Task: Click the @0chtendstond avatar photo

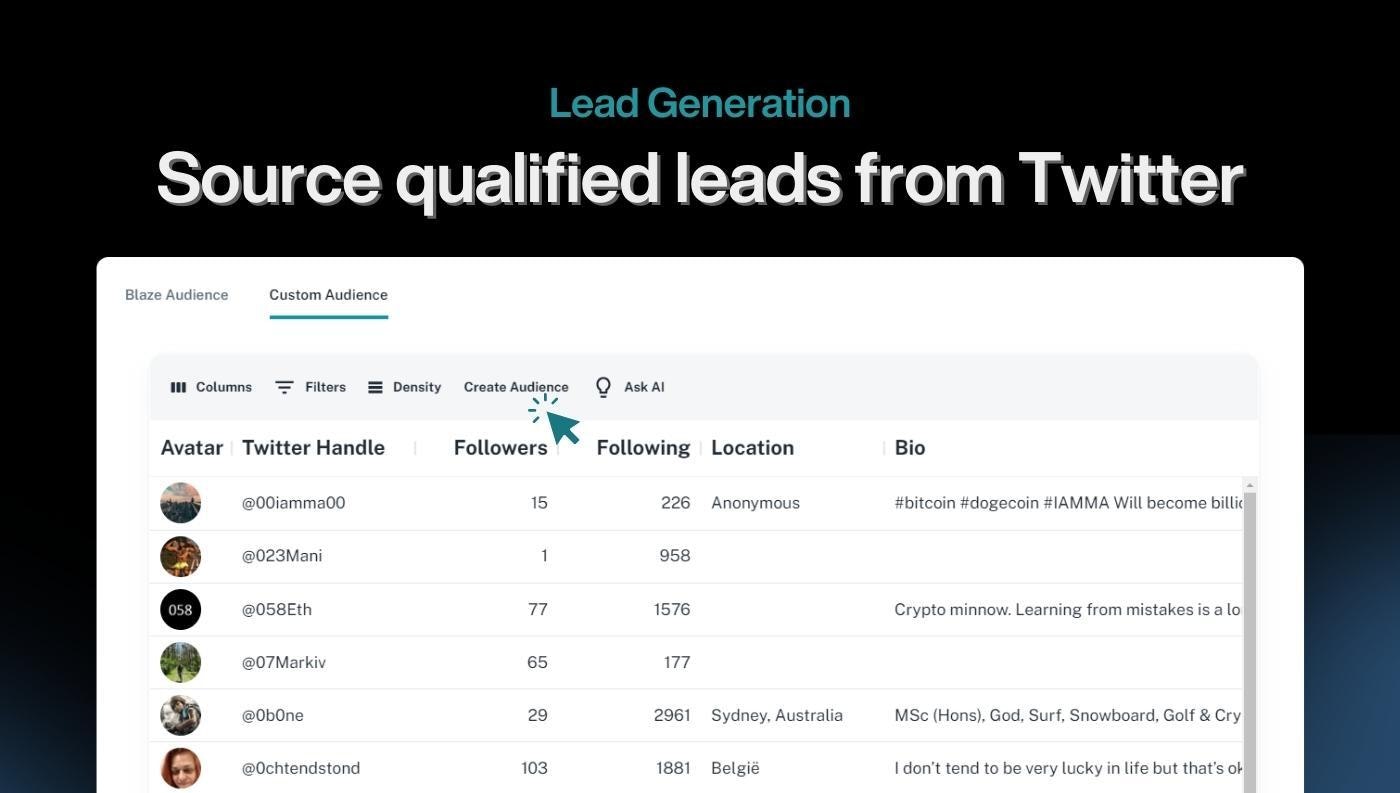Action: click(181, 768)
